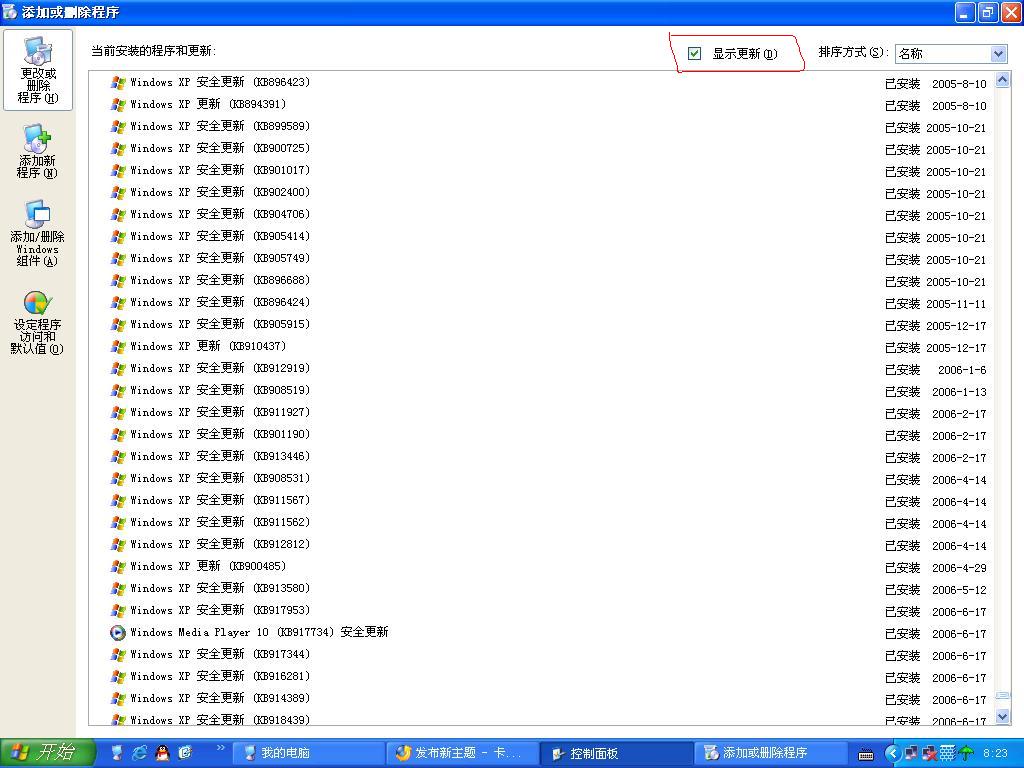The height and width of the screenshot is (768, 1024).
Task: Select Windows XP 安全更新 (KB911927) entry
Action: click(x=219, y=413)
